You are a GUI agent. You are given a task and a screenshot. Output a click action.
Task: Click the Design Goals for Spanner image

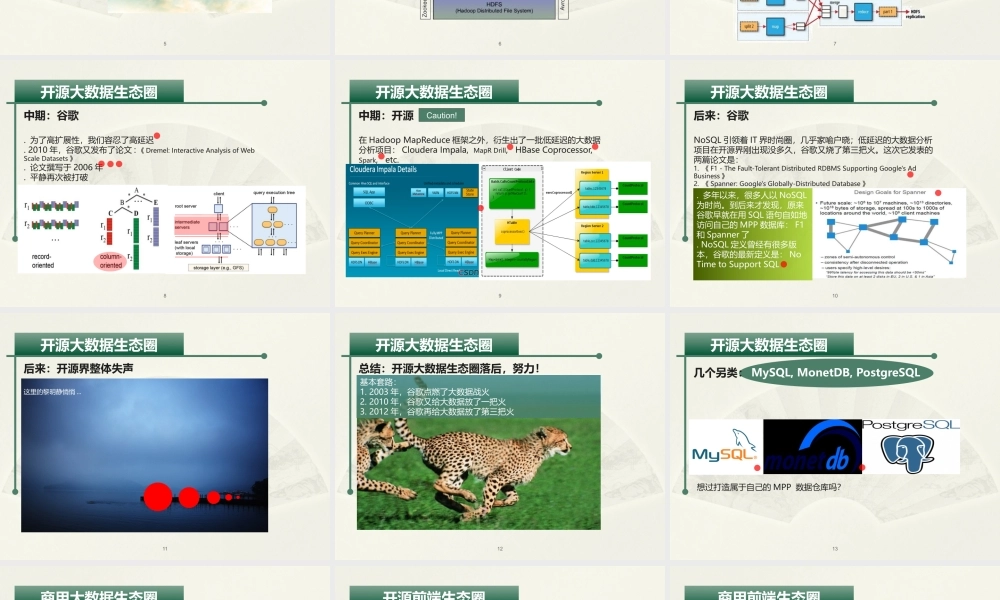890,233
